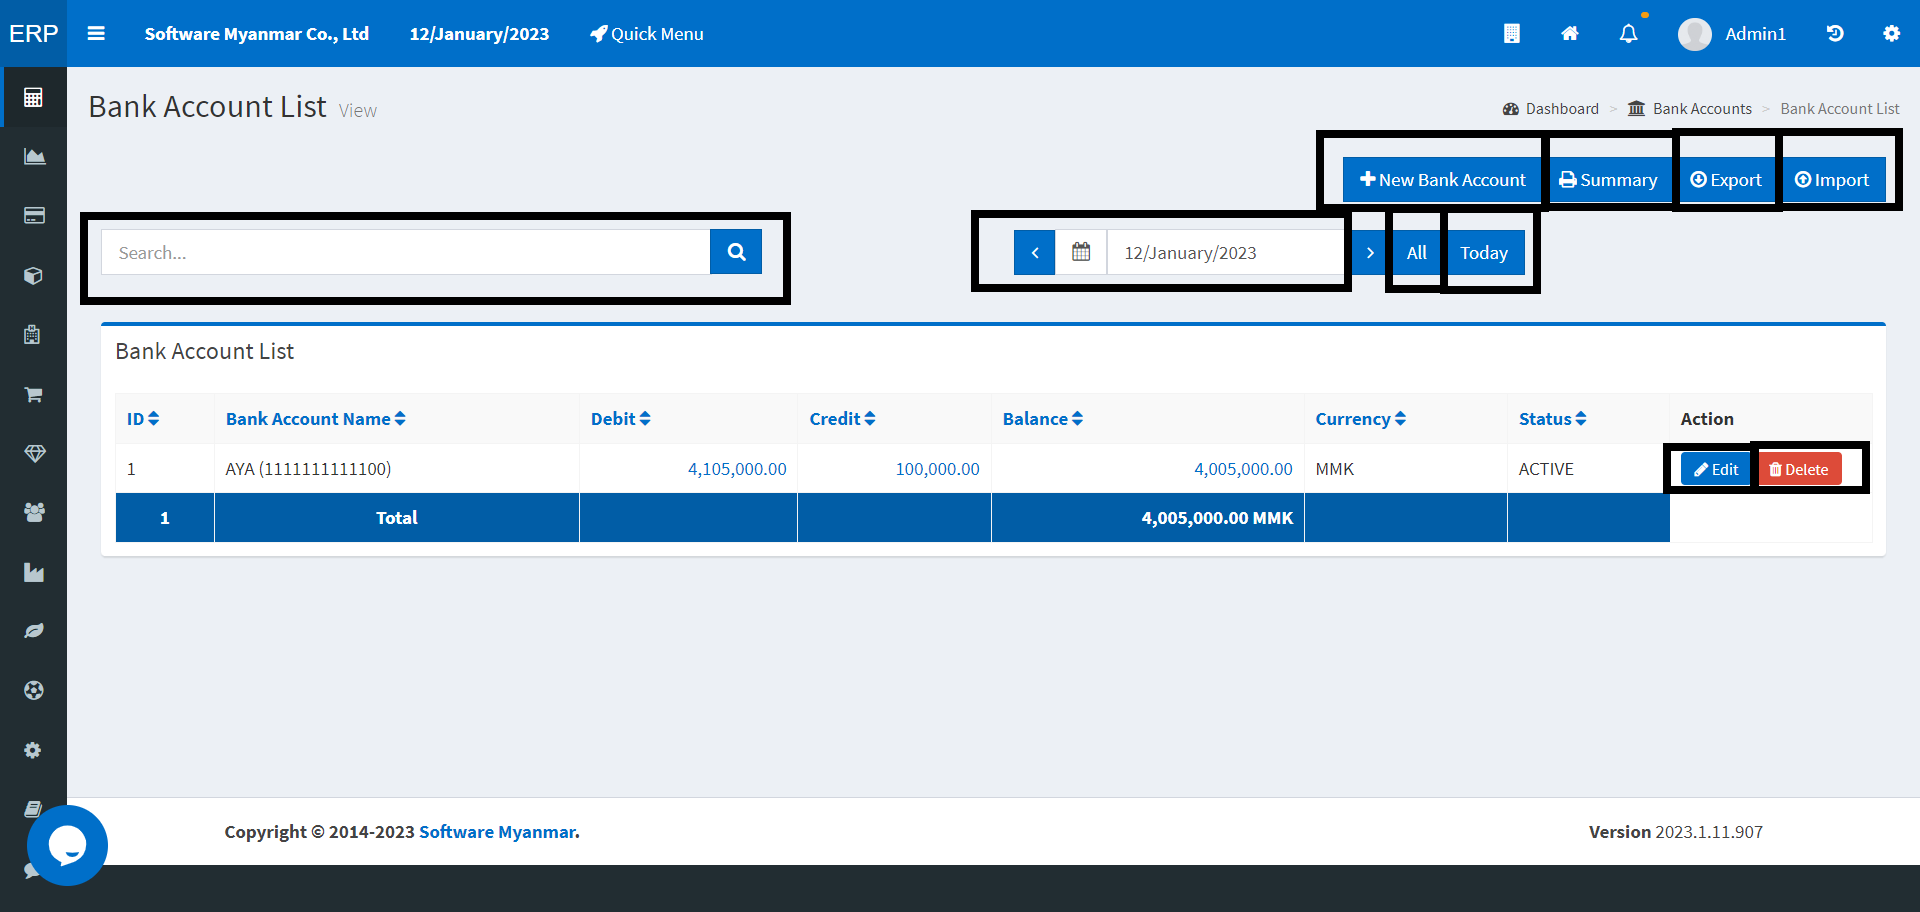Open the leaf sidebar icon
Viewport: 1920px width, 912px height.
coord(34,631)
